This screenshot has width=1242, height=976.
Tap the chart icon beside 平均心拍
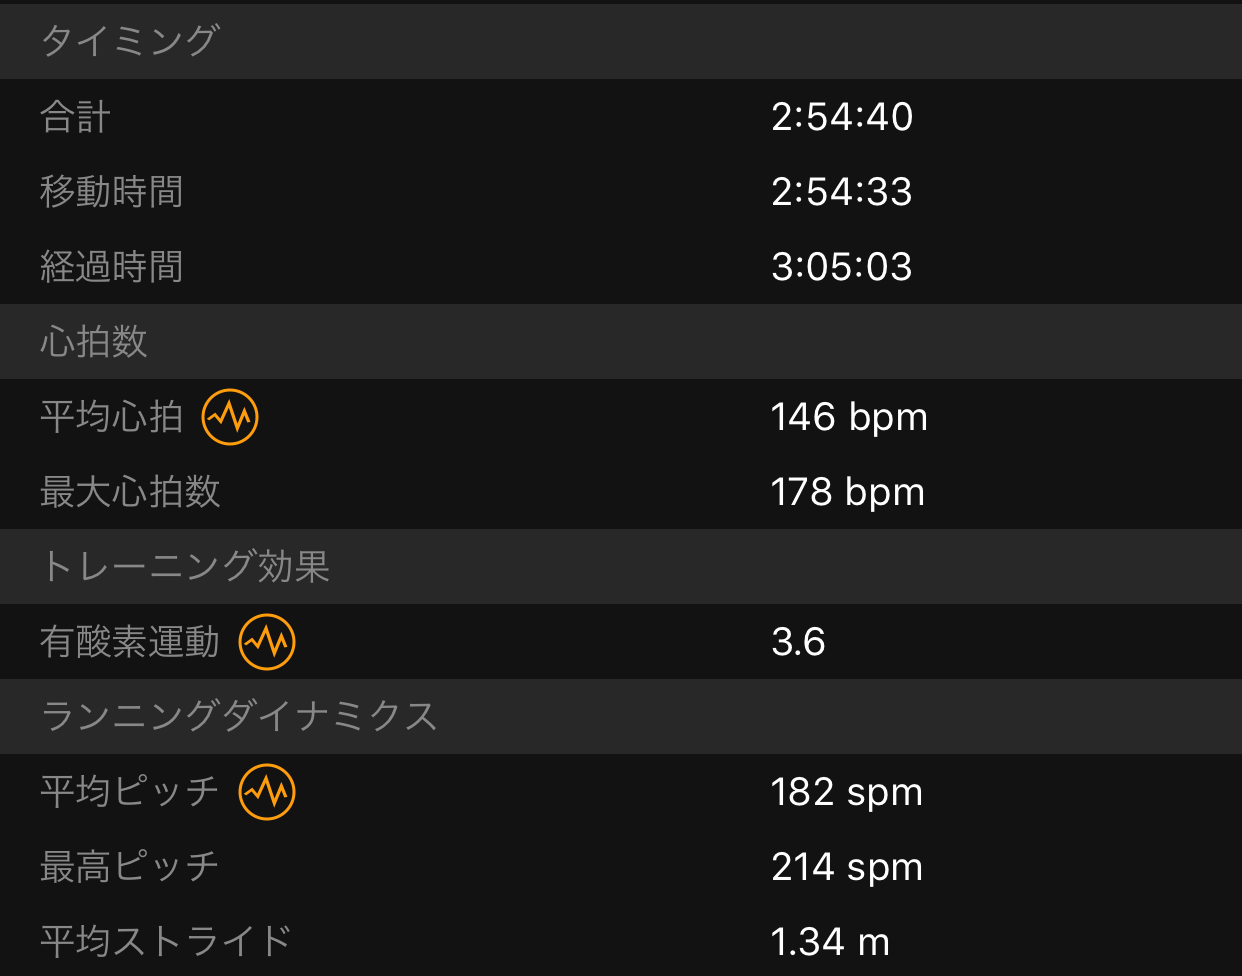click(230, 417)
